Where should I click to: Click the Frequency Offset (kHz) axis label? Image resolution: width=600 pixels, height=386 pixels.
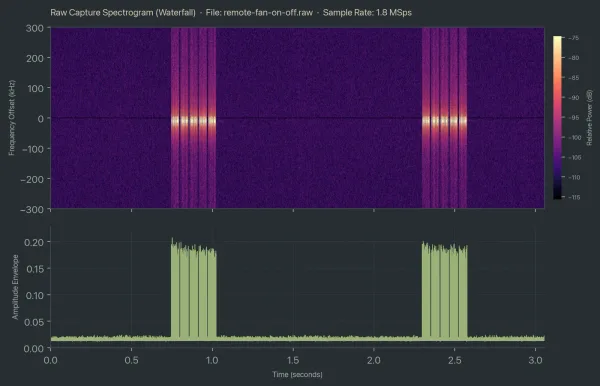click(12, 117)
